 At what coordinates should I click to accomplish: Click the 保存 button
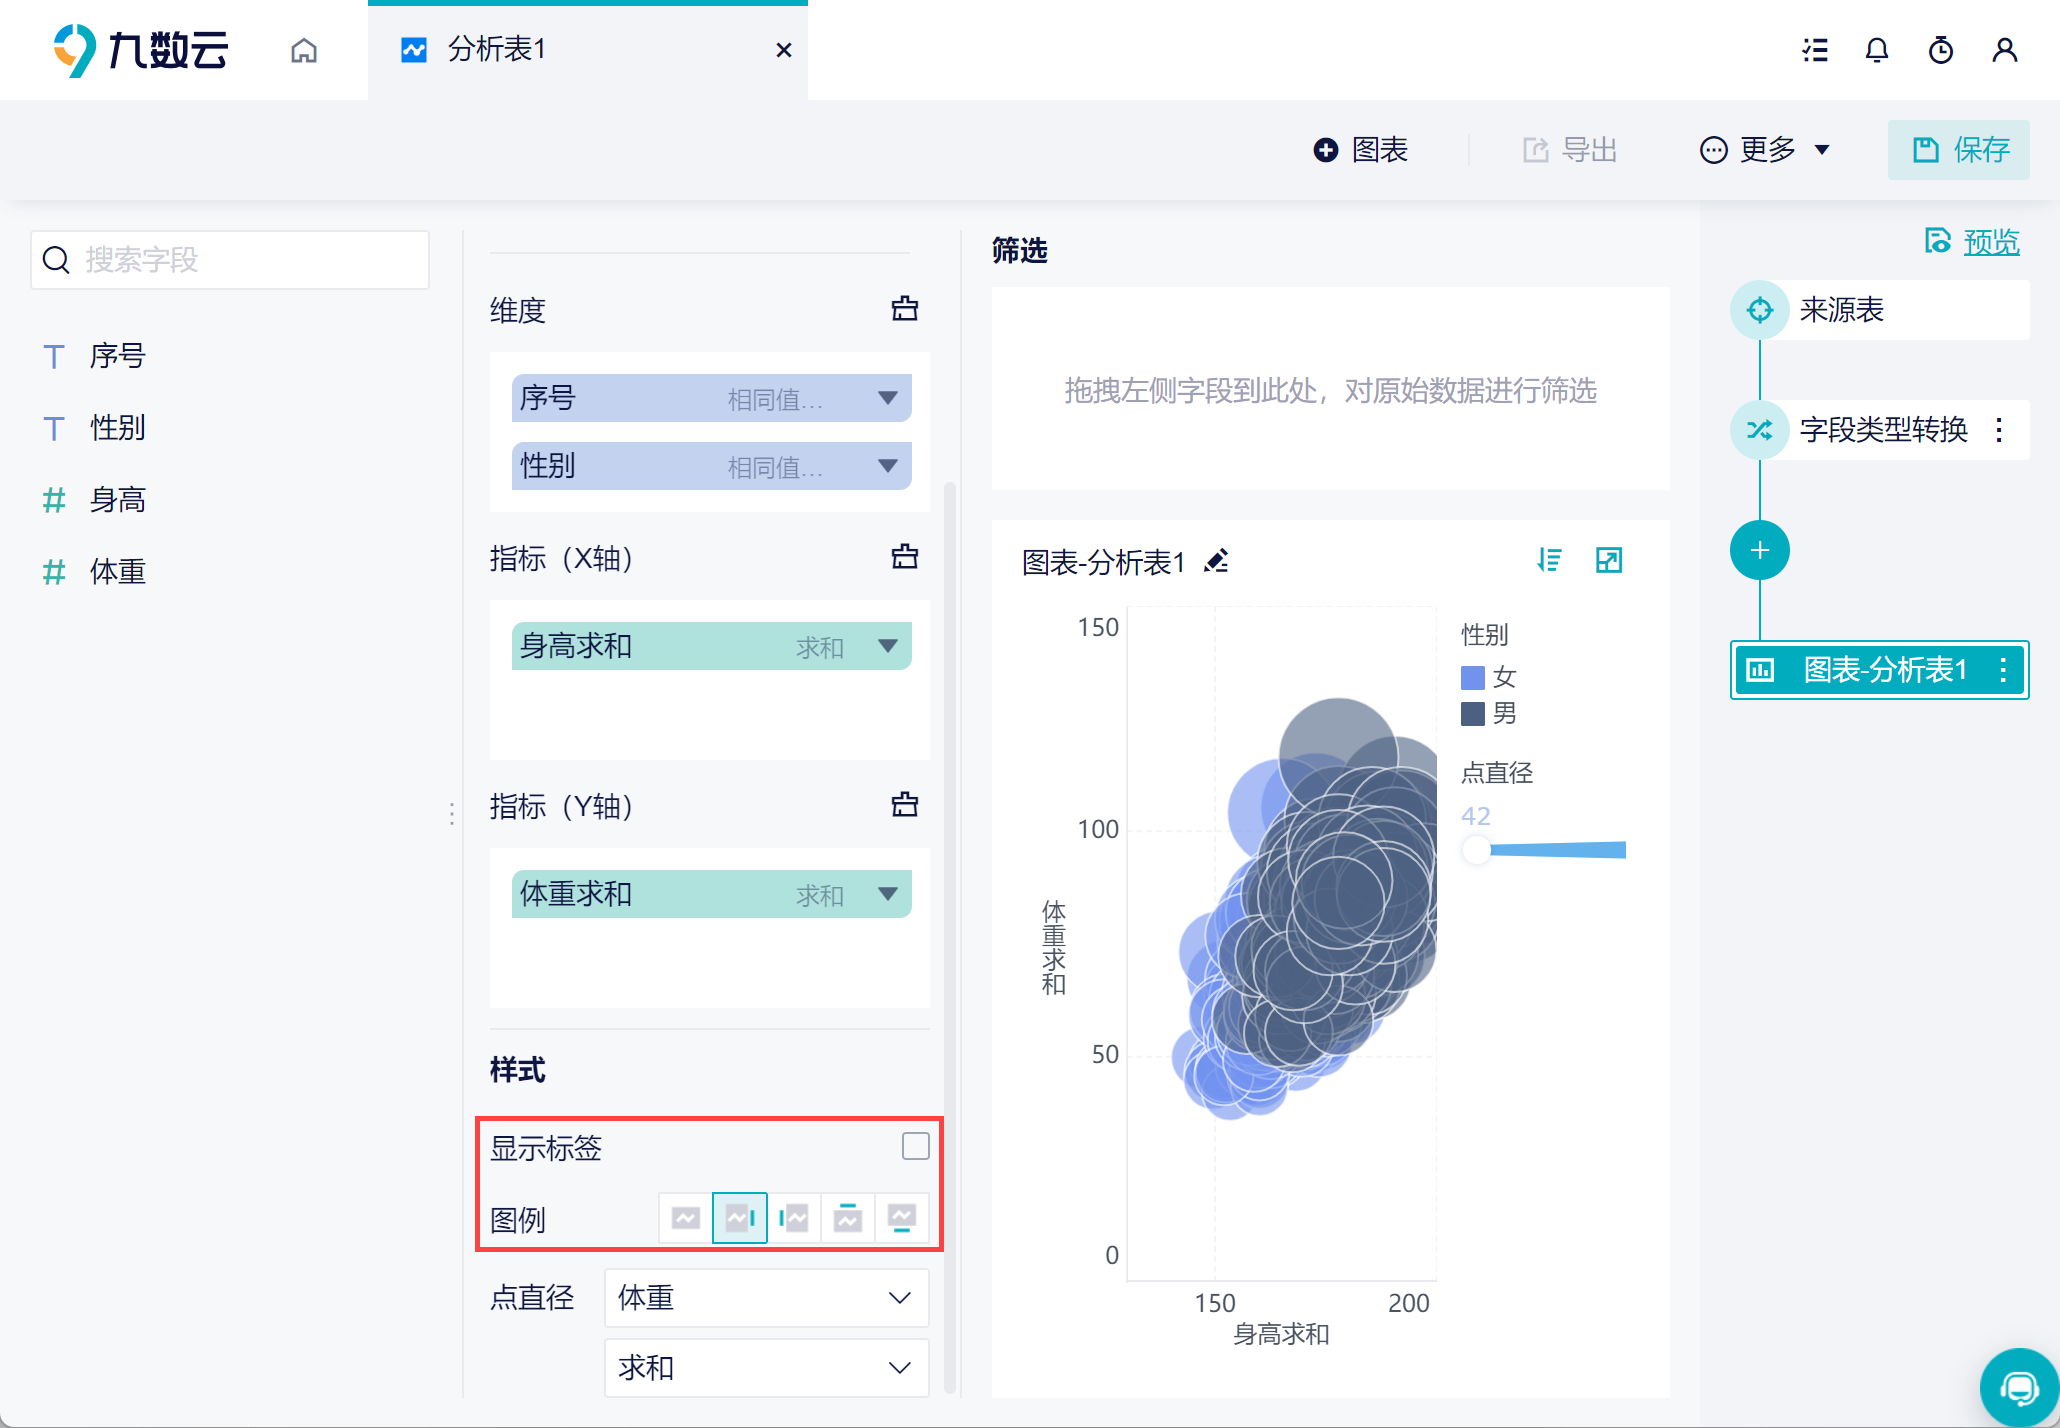(1958, 150)
